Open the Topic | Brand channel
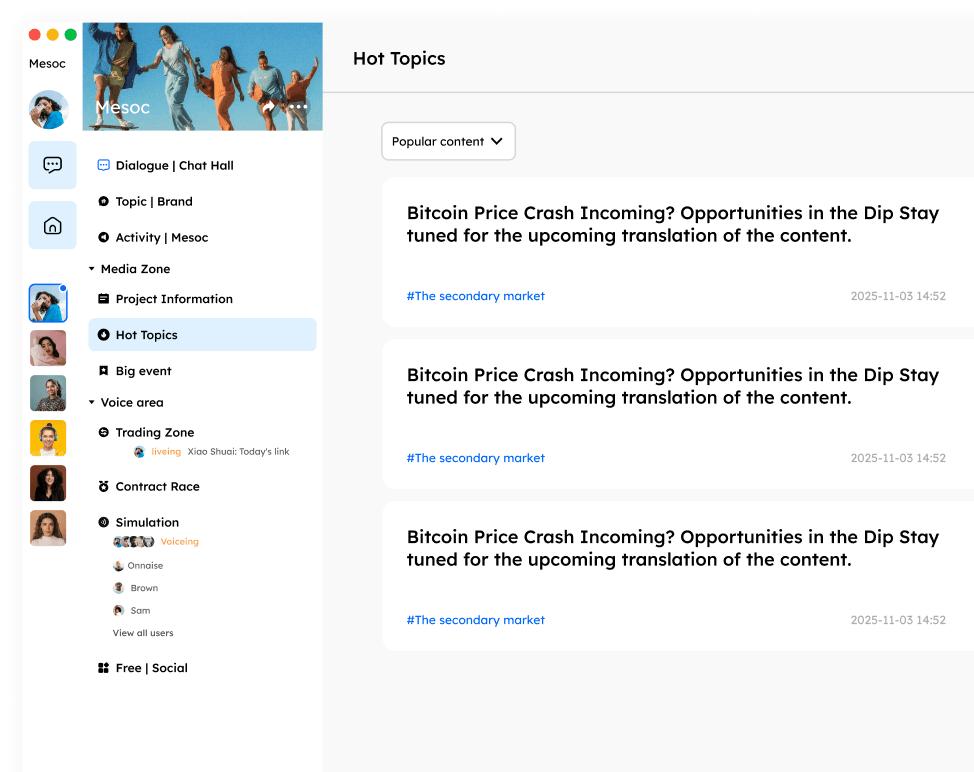This screenshot has height=772, width=974. (x=153, y=202)
